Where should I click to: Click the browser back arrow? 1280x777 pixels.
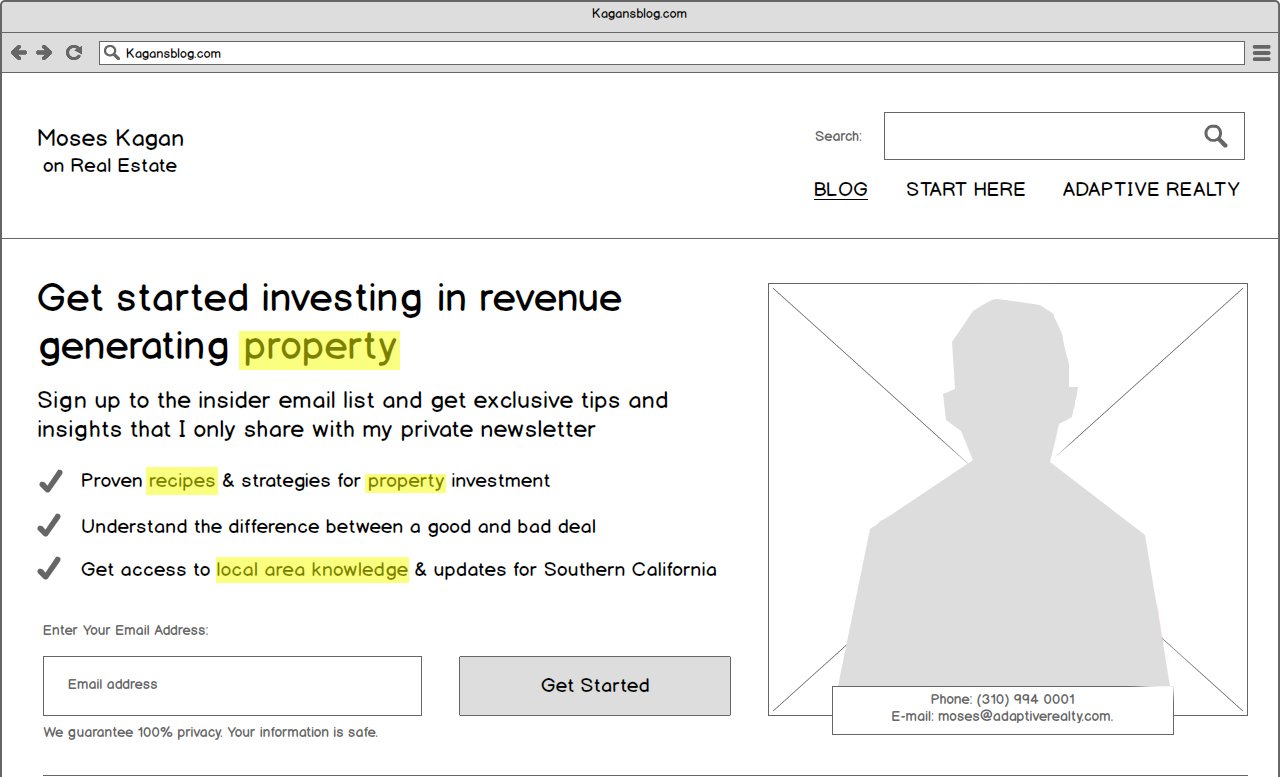(18, 53)
